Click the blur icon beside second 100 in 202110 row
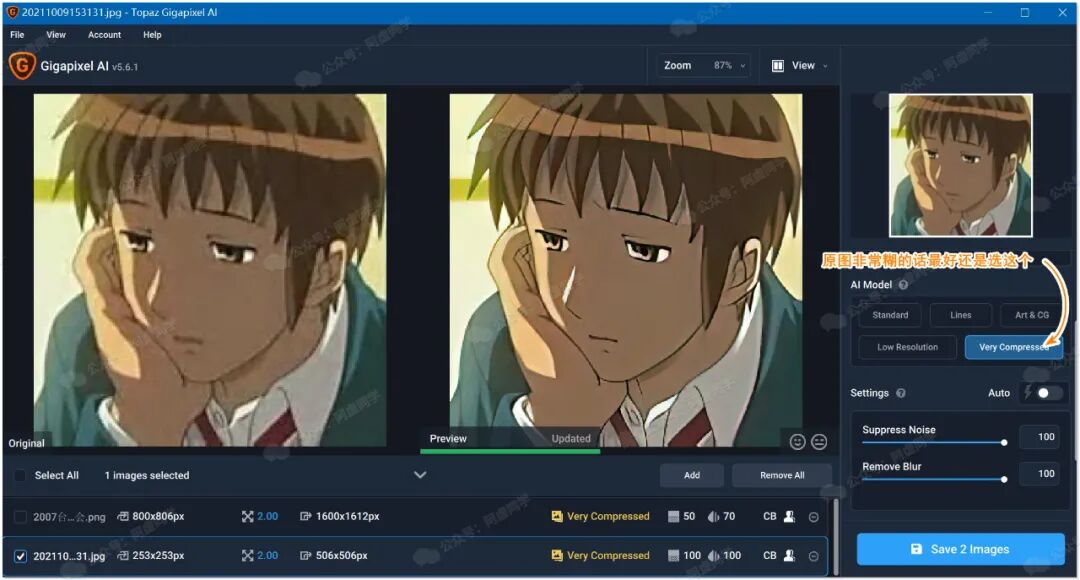1080x580 pixels. 714,555
